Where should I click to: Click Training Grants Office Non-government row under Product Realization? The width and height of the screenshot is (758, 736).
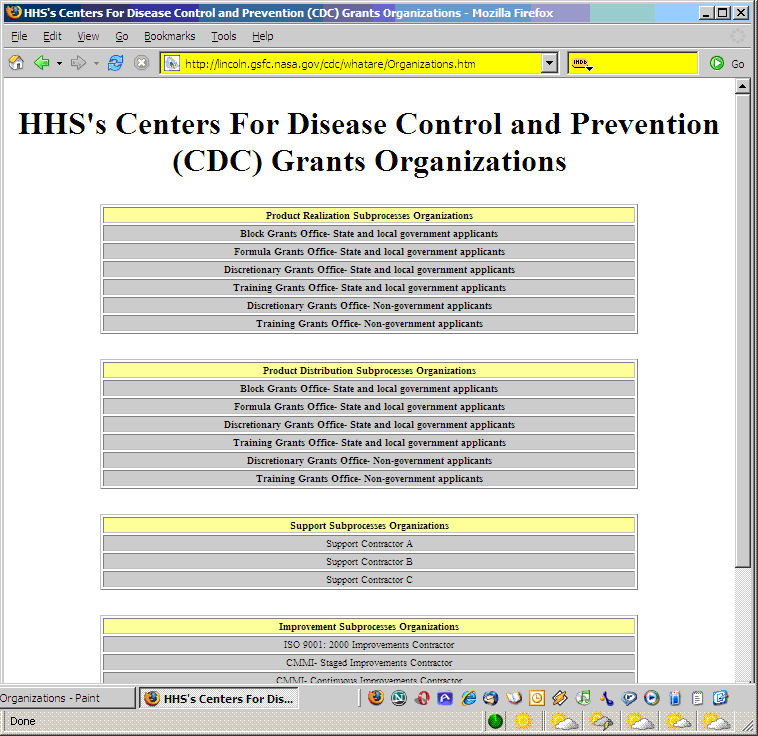[x=369, y=324]
